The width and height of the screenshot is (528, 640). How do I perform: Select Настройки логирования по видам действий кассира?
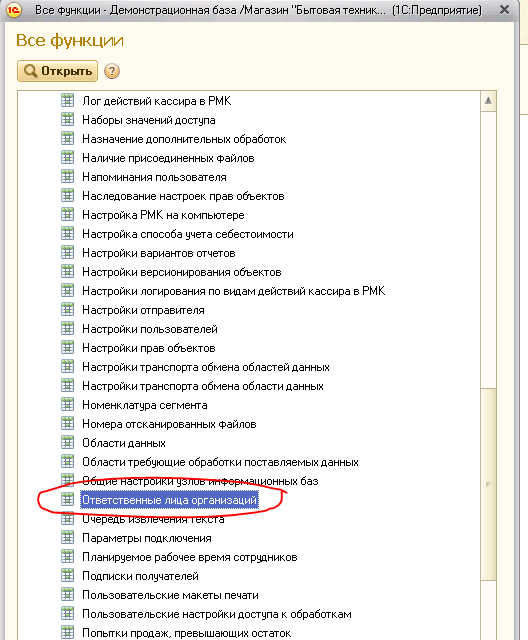pyautogui.click(x=233, y=291)
